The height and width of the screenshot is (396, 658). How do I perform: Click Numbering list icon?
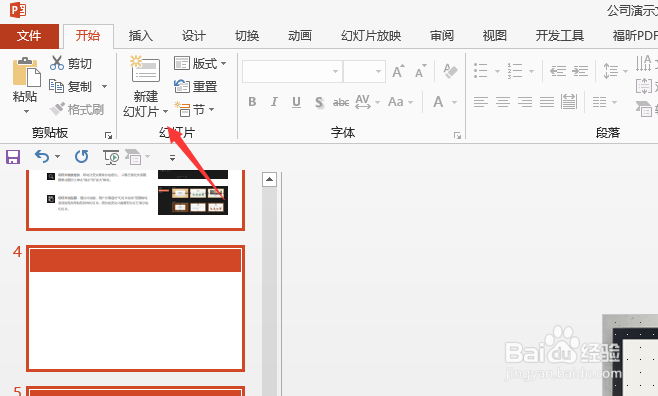515,71
